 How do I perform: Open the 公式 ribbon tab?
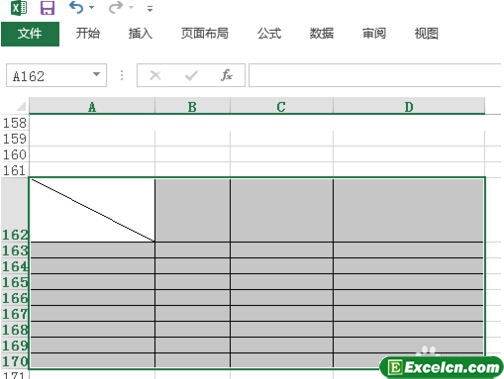coord(269,33)
